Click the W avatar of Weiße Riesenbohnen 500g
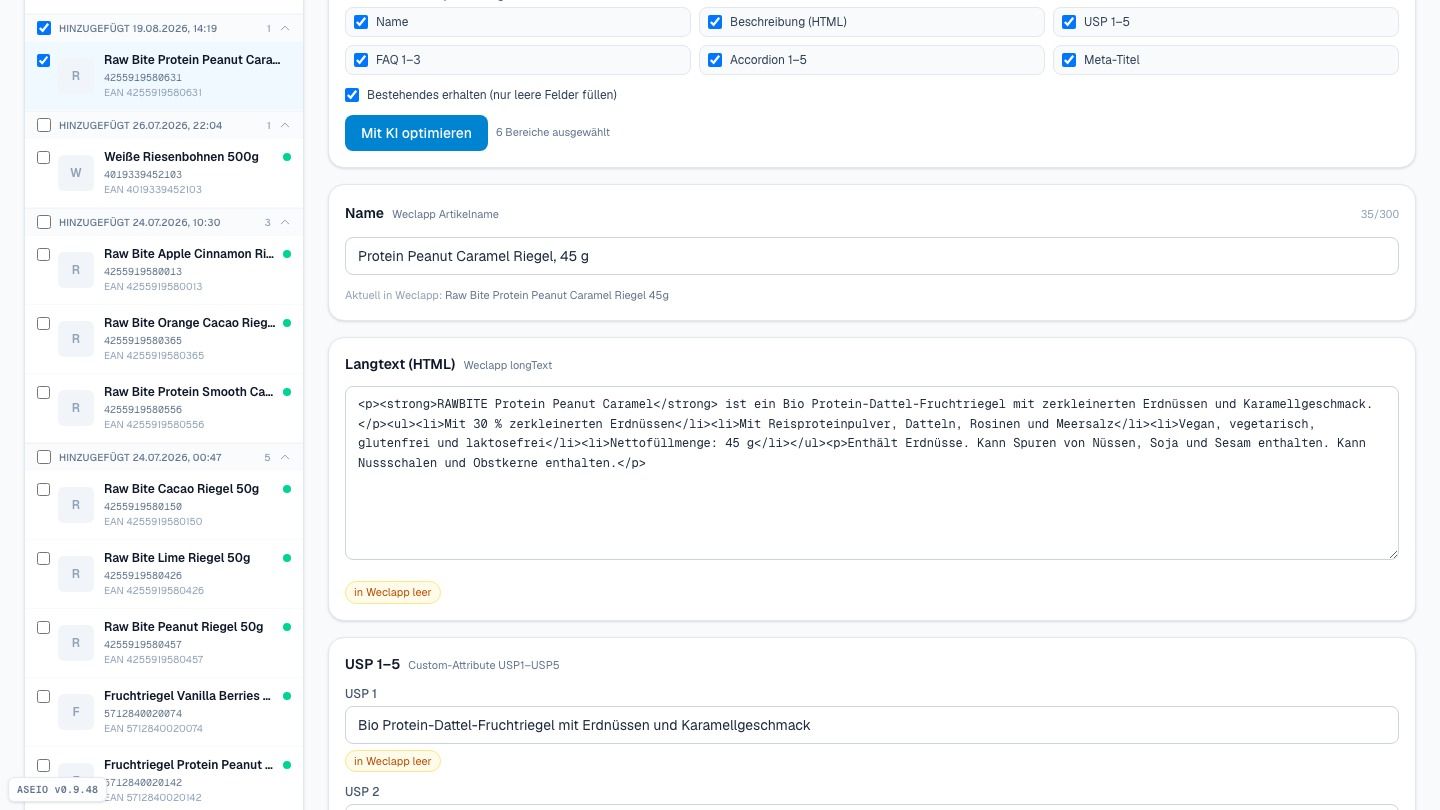Viewport: 1440px width, 810px height. click(76, 174)
